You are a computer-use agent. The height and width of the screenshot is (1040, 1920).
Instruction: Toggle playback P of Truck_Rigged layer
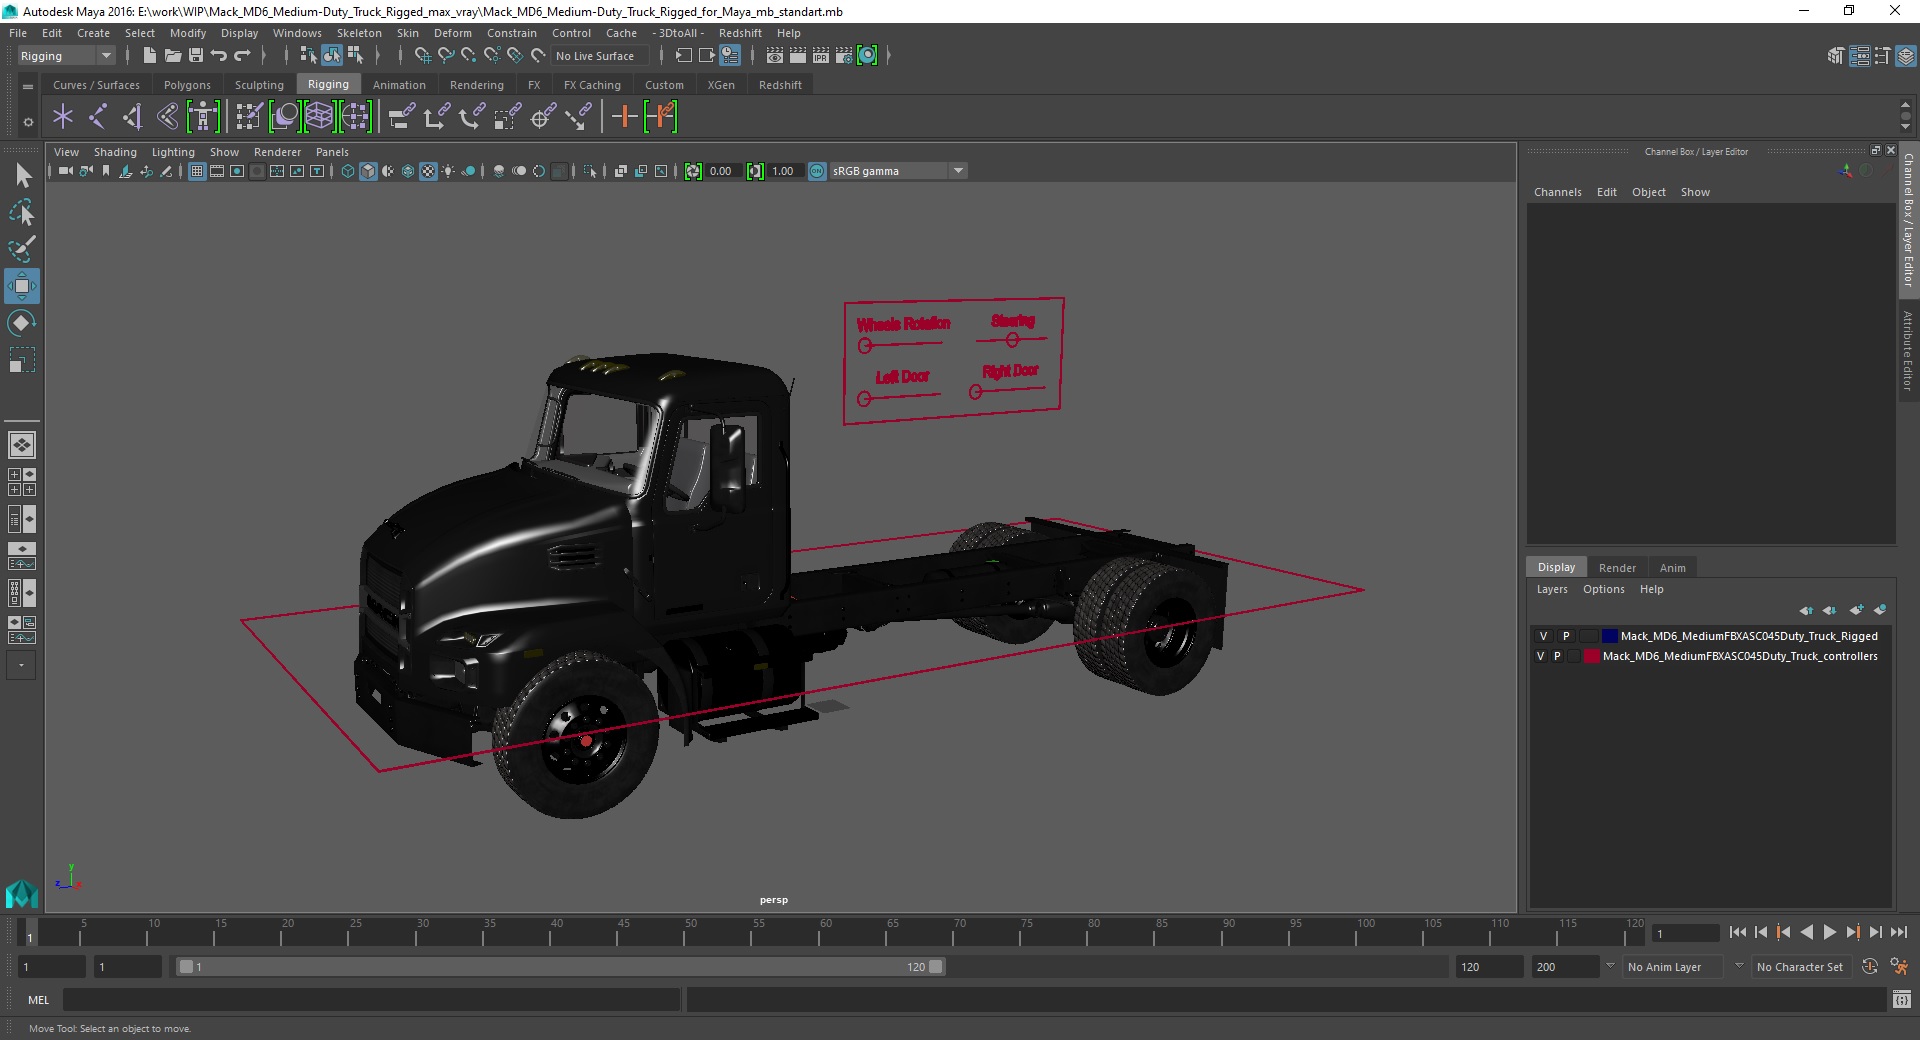click(x=1566, y=636)
